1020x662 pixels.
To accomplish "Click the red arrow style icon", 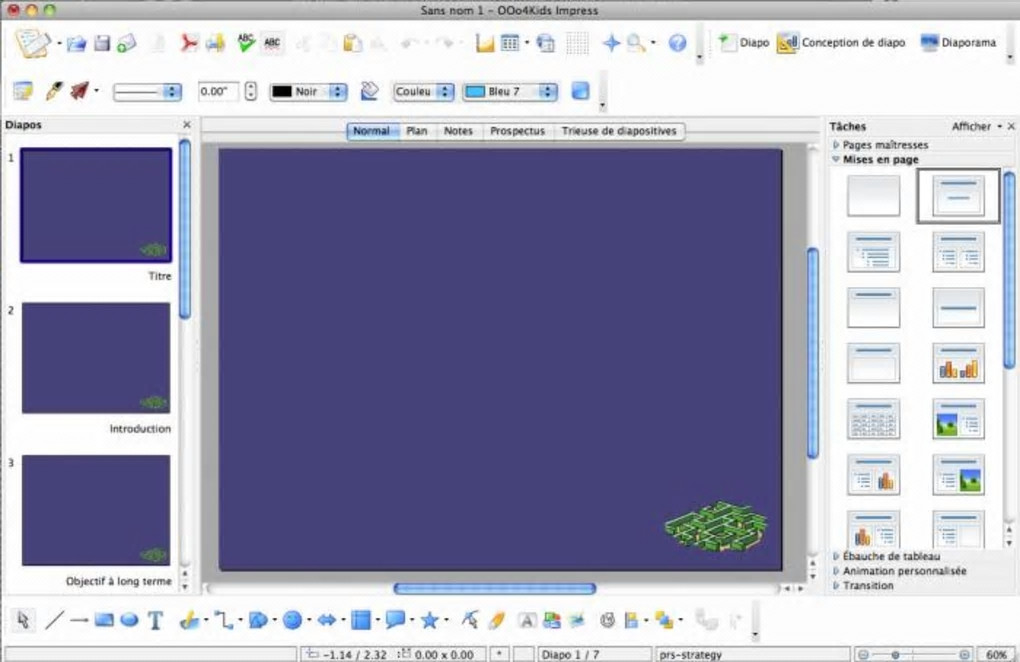I will (x=79, y=91).
